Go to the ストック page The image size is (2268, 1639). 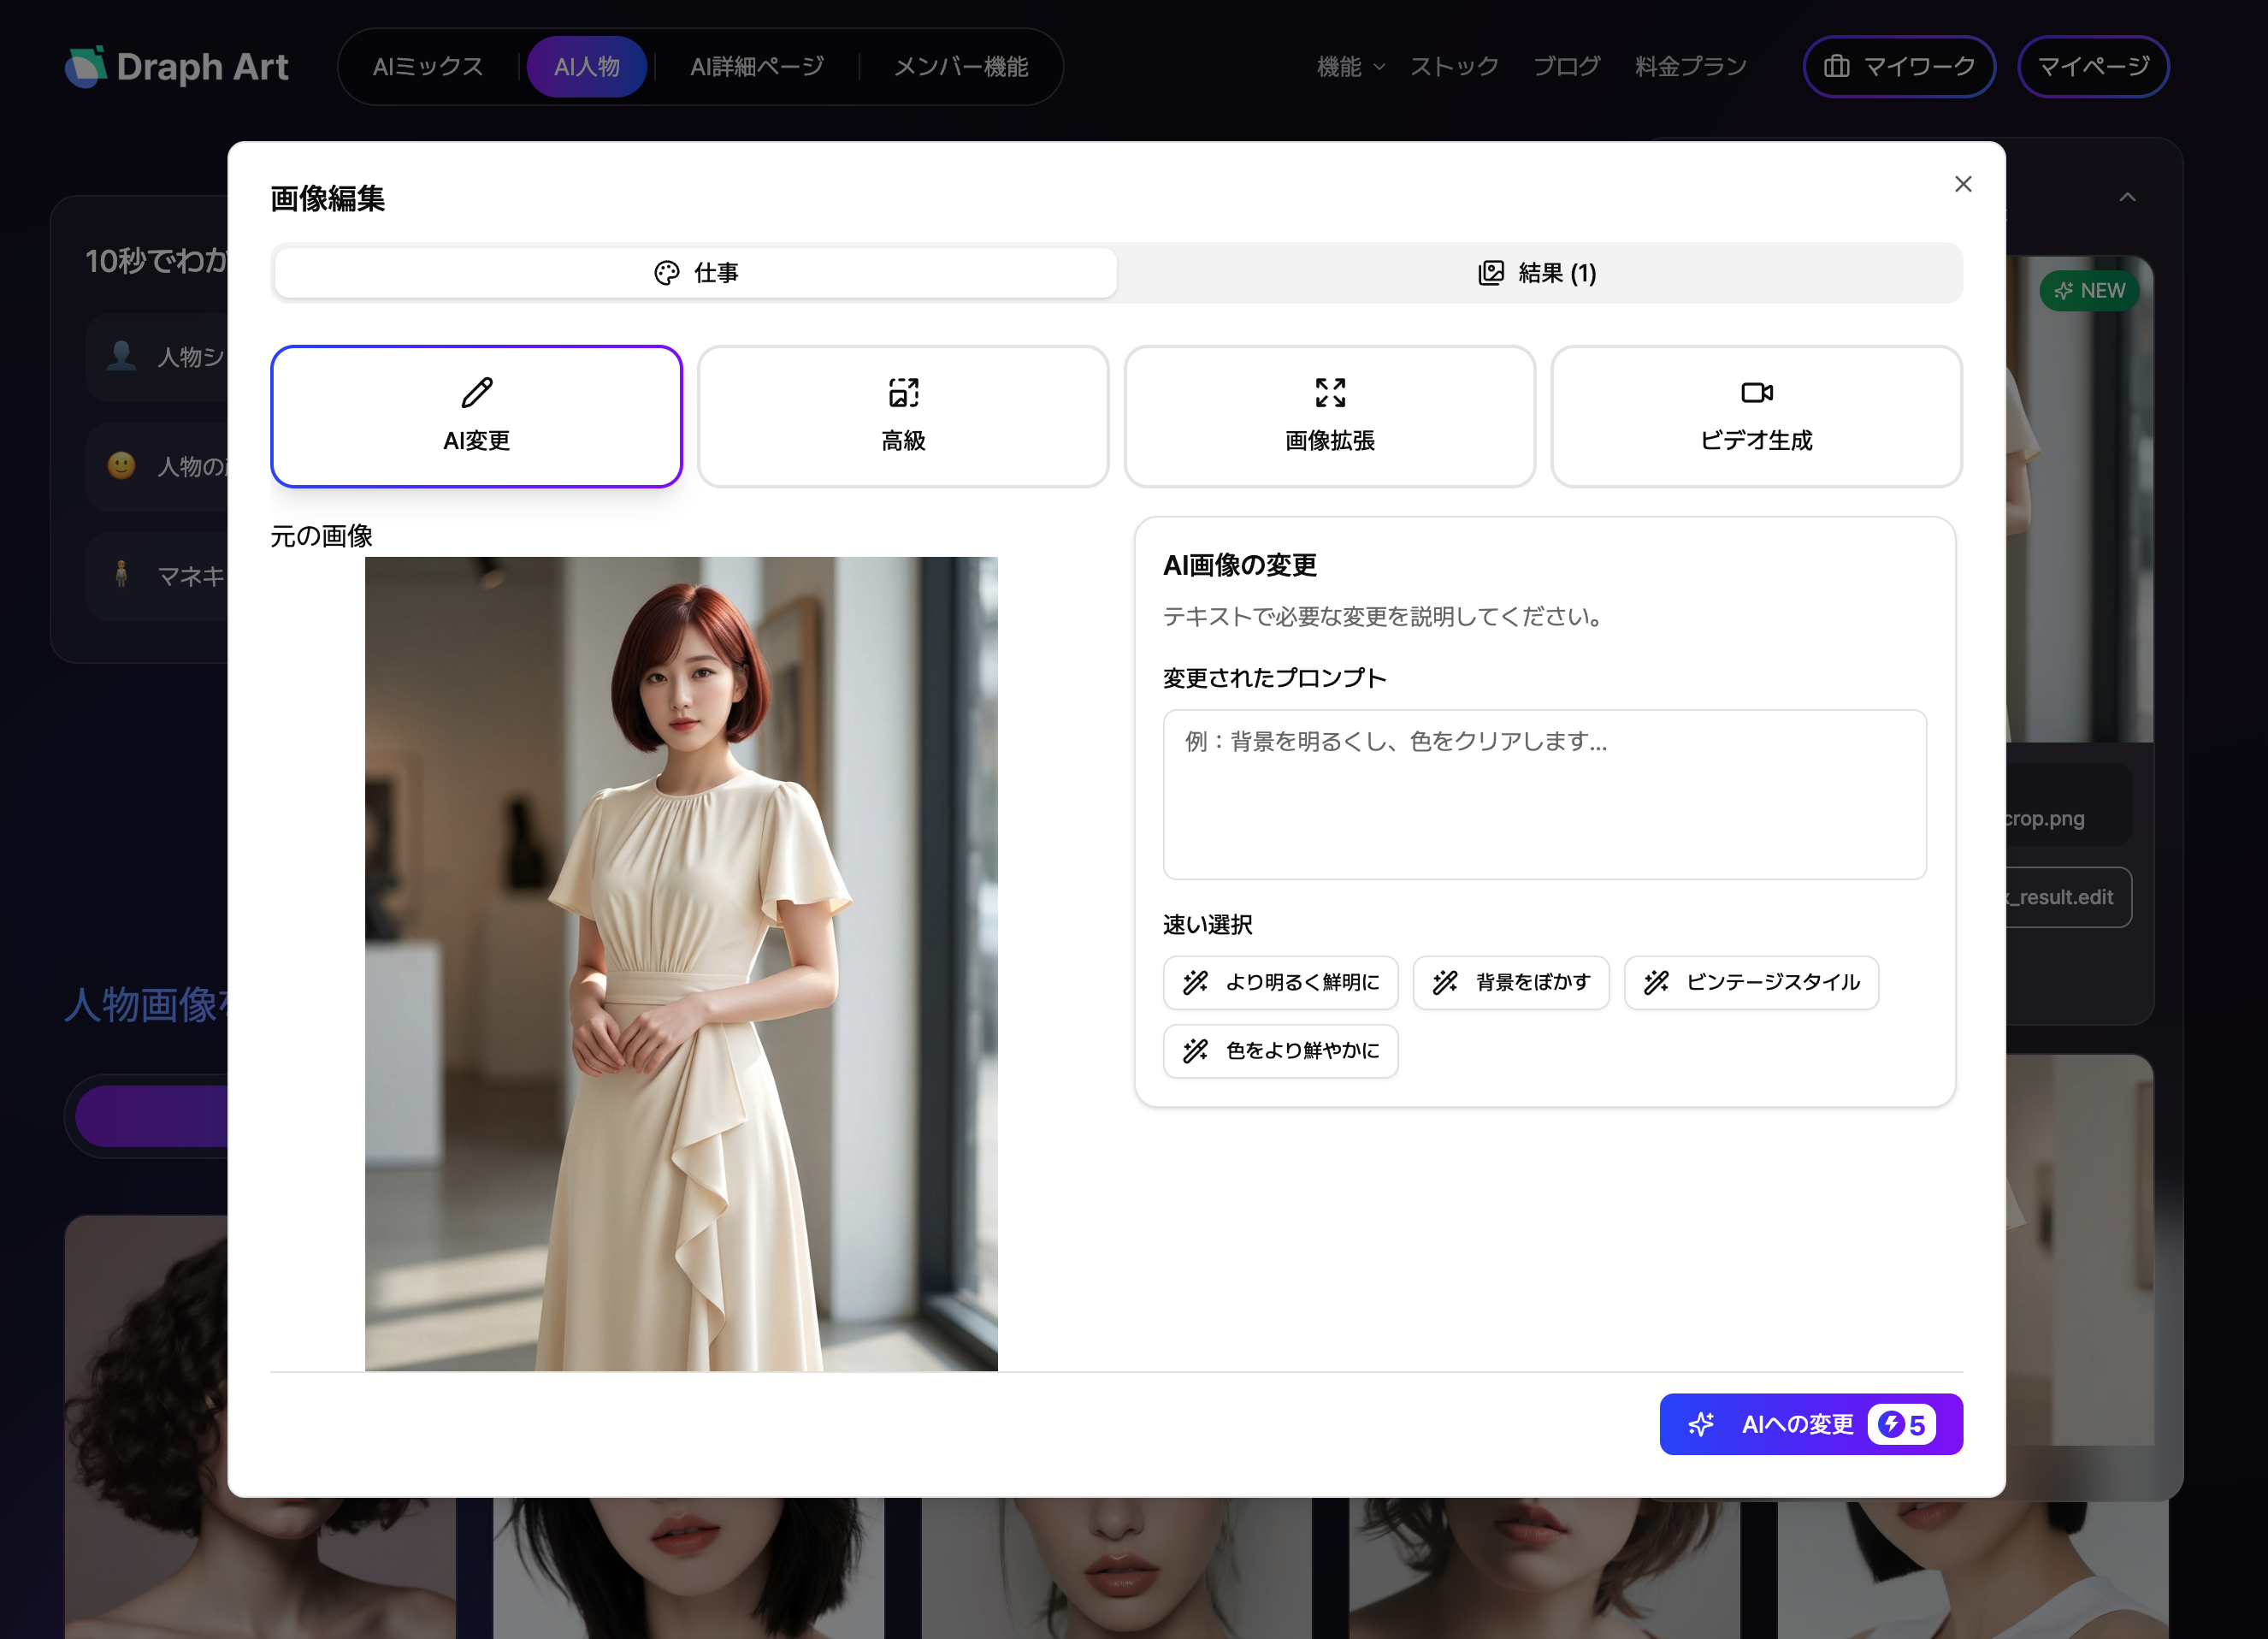tap(1454, 67)
